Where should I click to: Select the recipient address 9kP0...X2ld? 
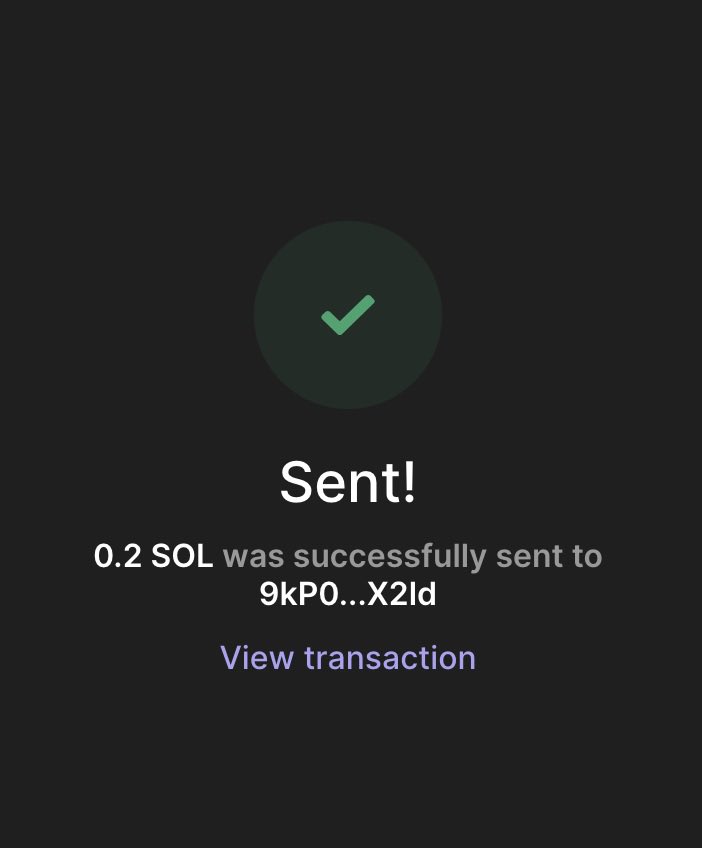(x=348, y=594)
